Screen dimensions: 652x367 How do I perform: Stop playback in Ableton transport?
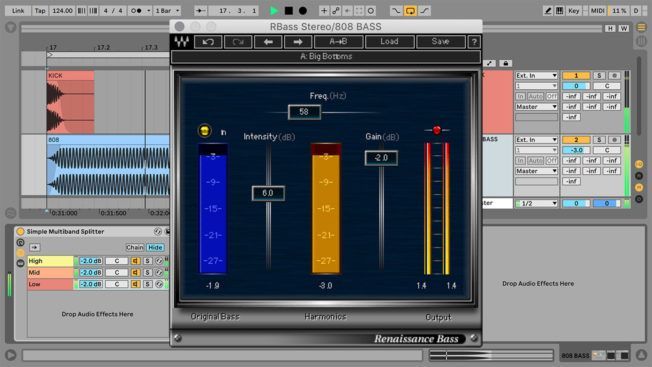coord(289,11)
